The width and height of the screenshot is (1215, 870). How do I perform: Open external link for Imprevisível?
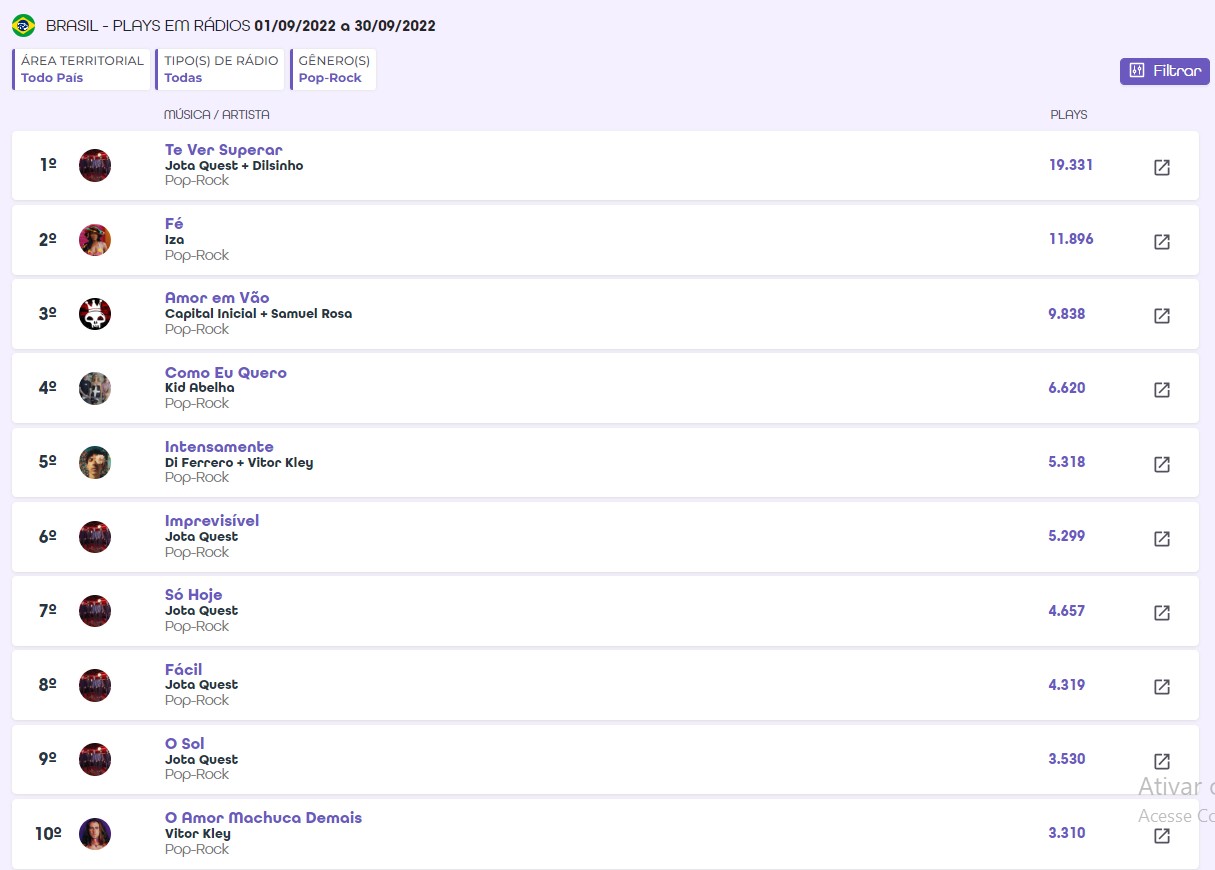[1162, 538]
